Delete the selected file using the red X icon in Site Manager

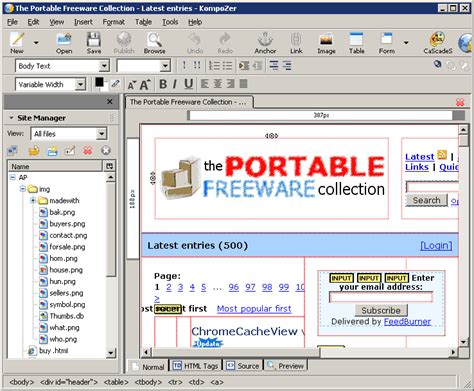click(88, 151)
